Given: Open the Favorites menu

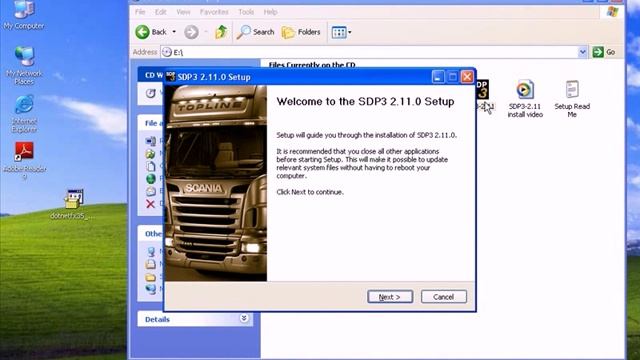Looking at the screenshot, I should [x=214, y=12].
